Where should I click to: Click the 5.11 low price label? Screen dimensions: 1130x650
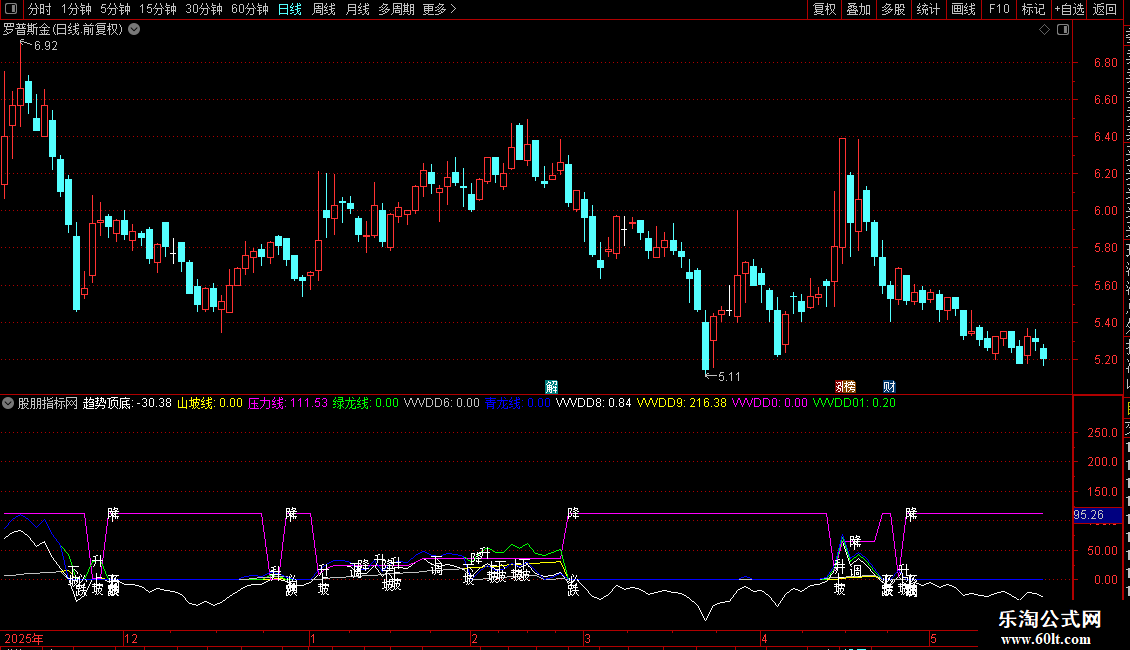tap(729, 376)
